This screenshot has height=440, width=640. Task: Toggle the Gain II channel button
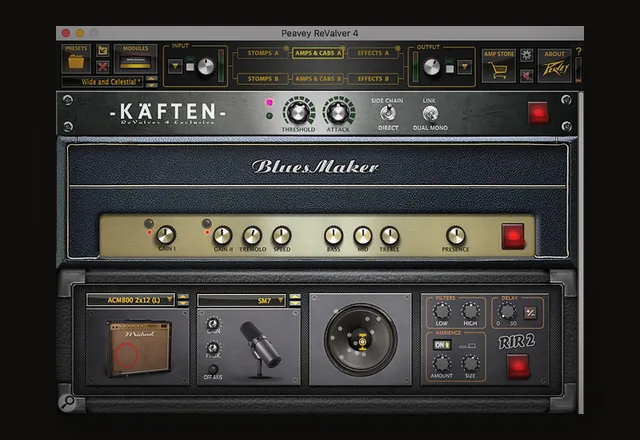tap(207, 223)
